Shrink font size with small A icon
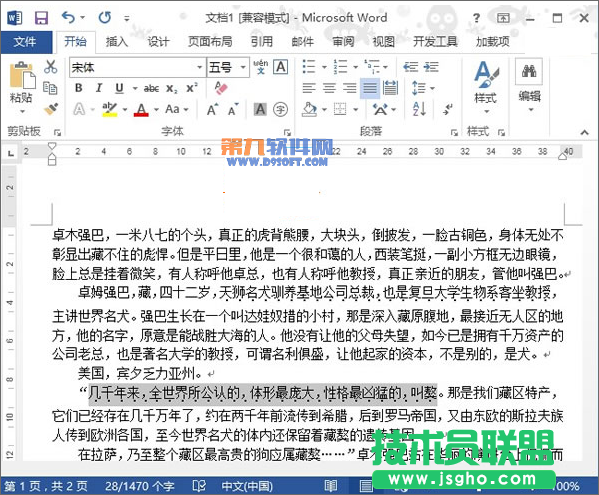 [233, 110]
